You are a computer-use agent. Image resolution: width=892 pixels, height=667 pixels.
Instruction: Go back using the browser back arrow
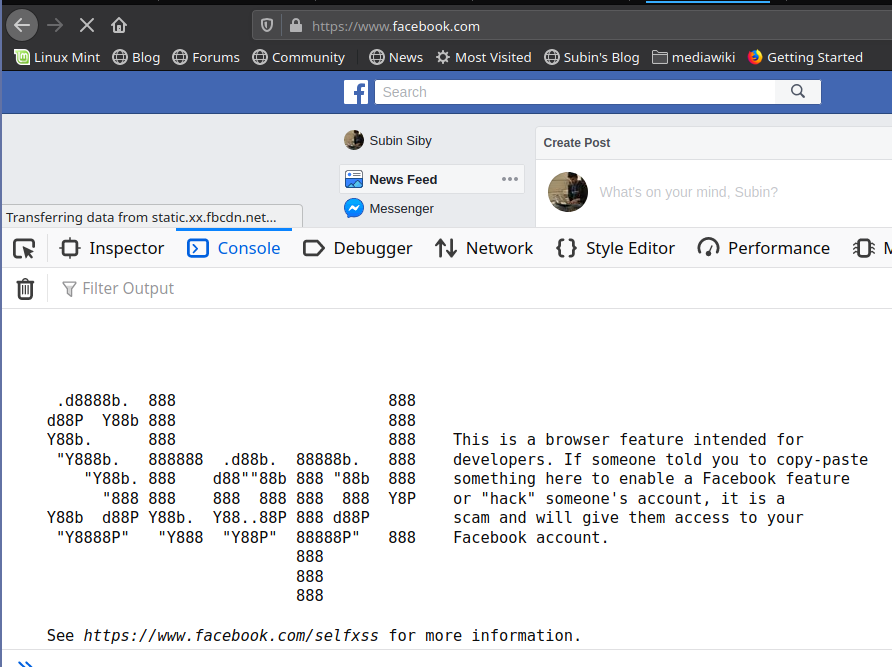point(22,25)
